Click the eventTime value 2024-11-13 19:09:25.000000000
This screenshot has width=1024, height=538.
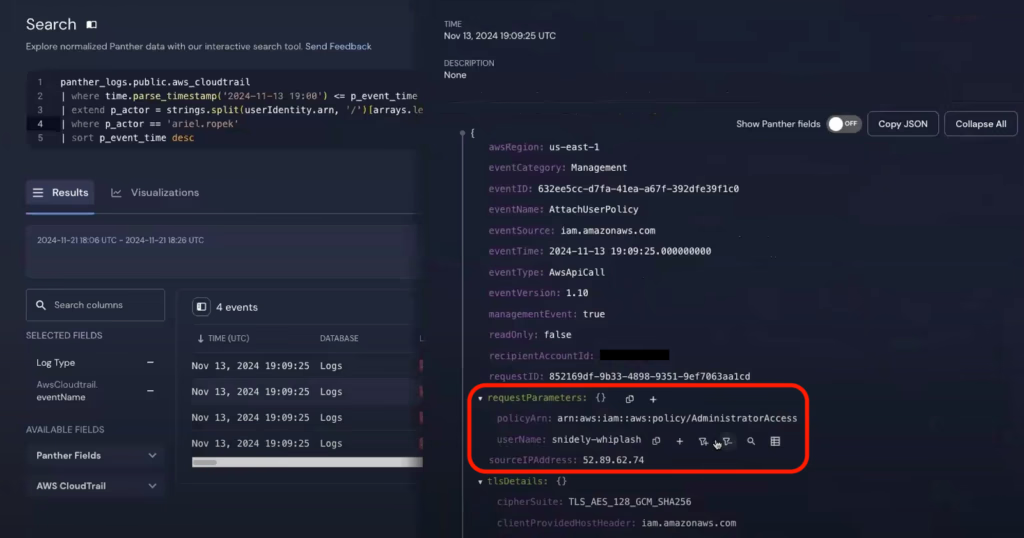(630, 251)
